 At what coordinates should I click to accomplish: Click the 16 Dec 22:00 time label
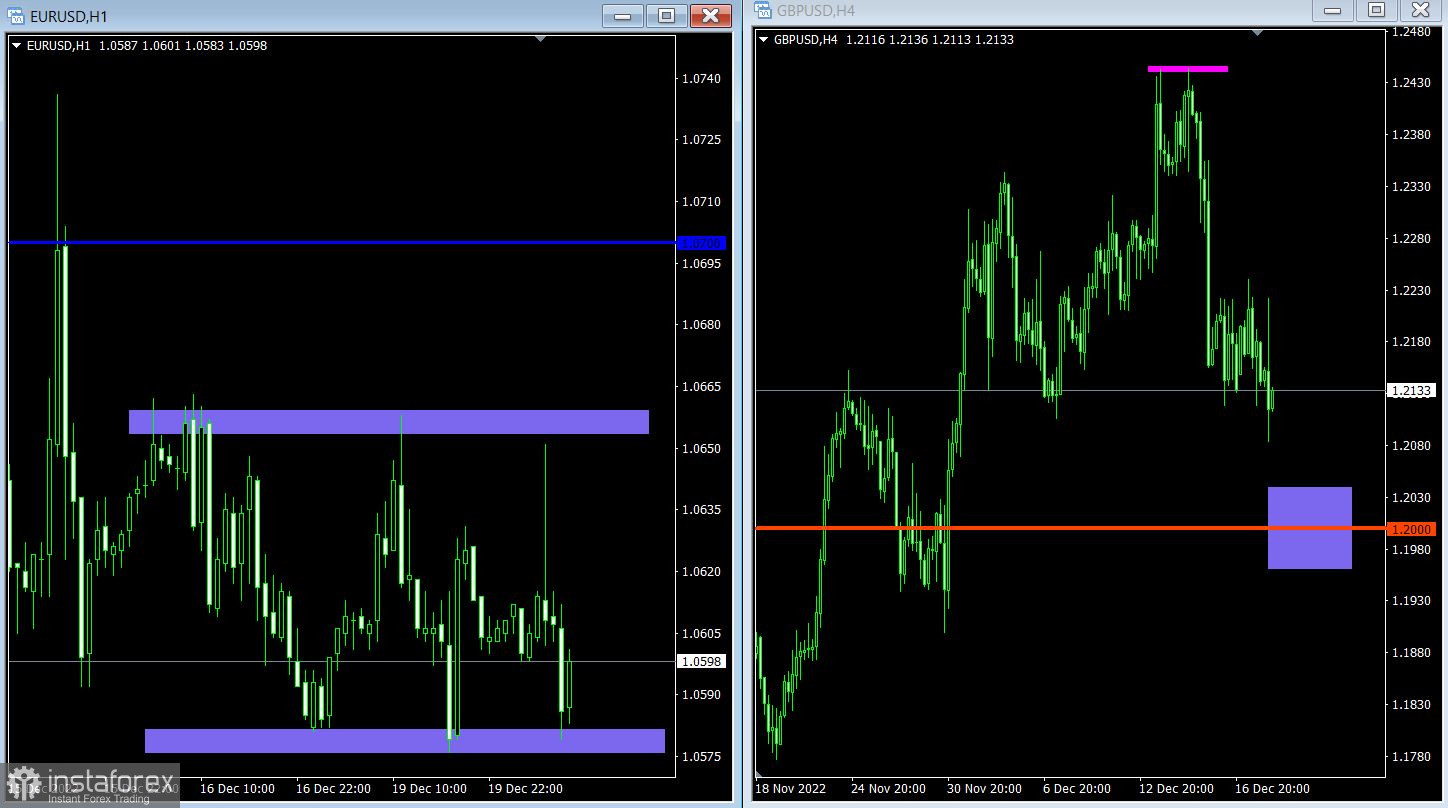333,789
